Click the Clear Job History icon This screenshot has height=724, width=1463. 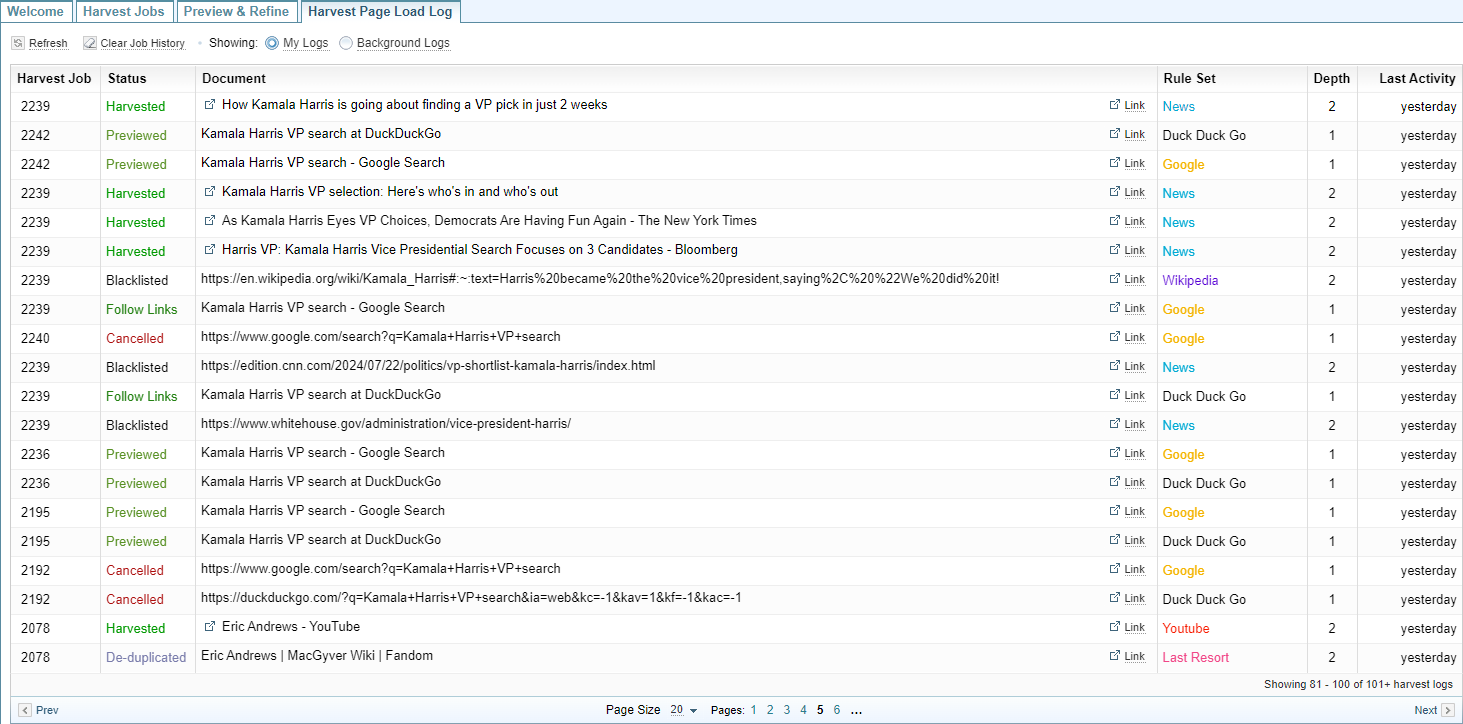[90, 43]
